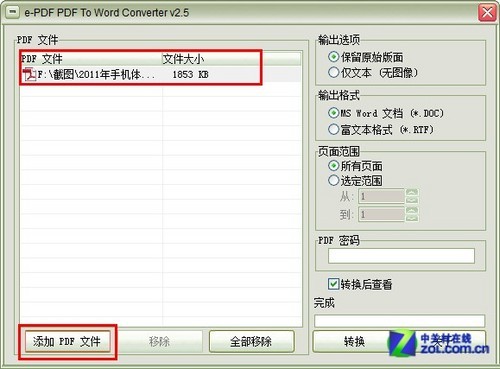Click the PDF 文件 column header
Viewport: 500px width, 369px height.
point(91,59)
